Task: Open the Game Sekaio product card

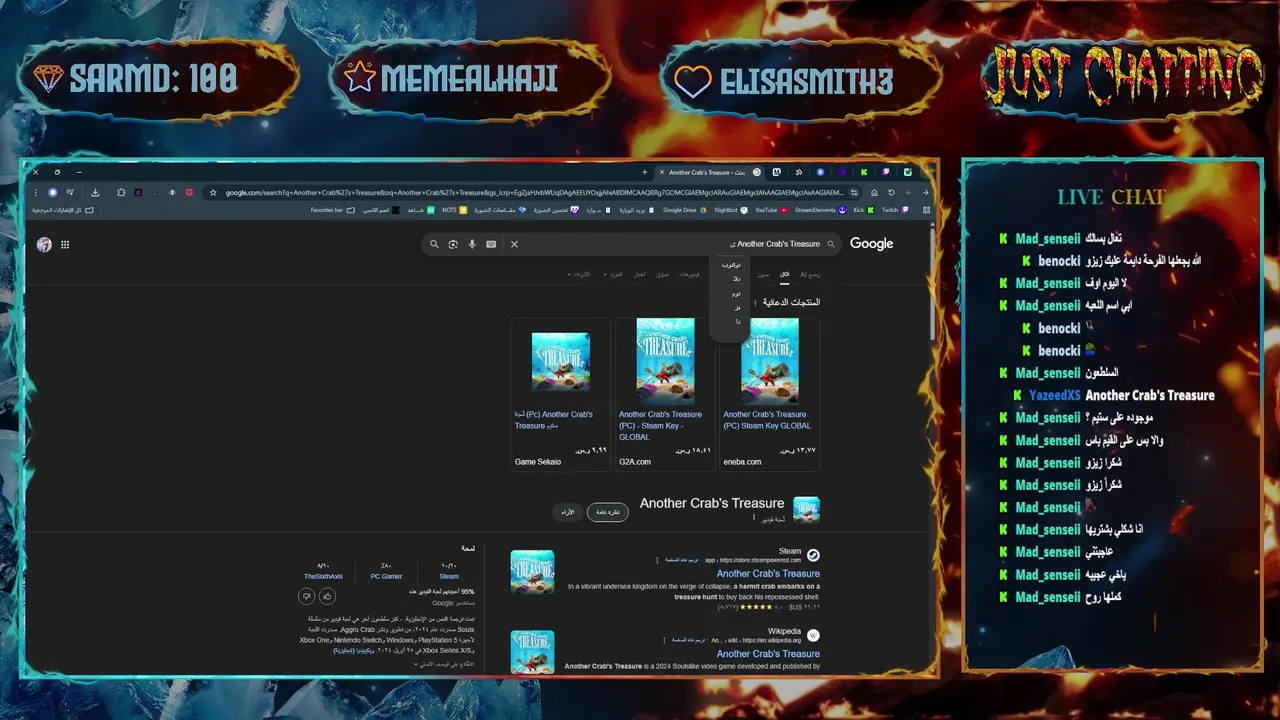Action: click(x=560, y=393)
